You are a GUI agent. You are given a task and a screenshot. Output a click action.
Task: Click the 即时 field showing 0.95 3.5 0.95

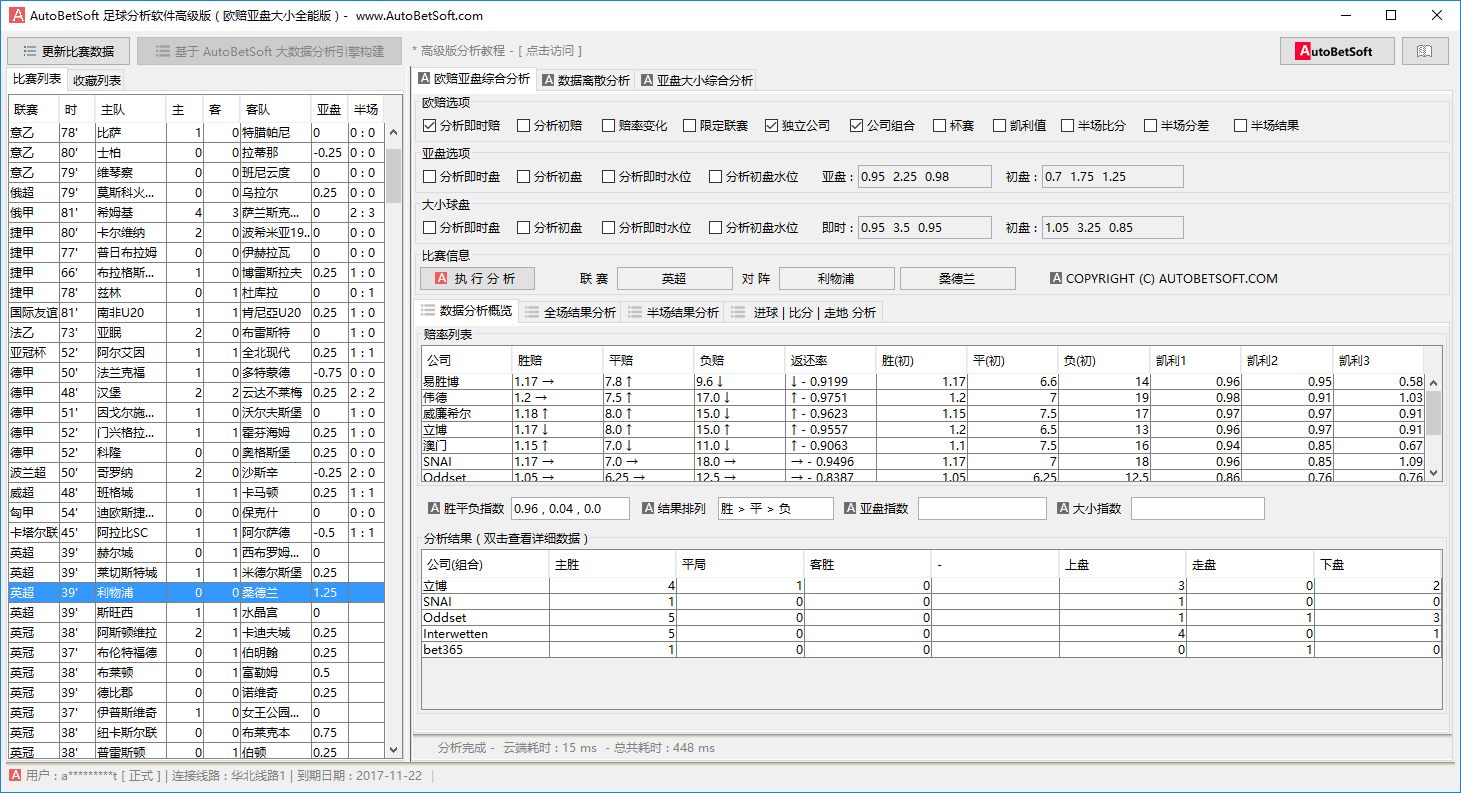927,227
